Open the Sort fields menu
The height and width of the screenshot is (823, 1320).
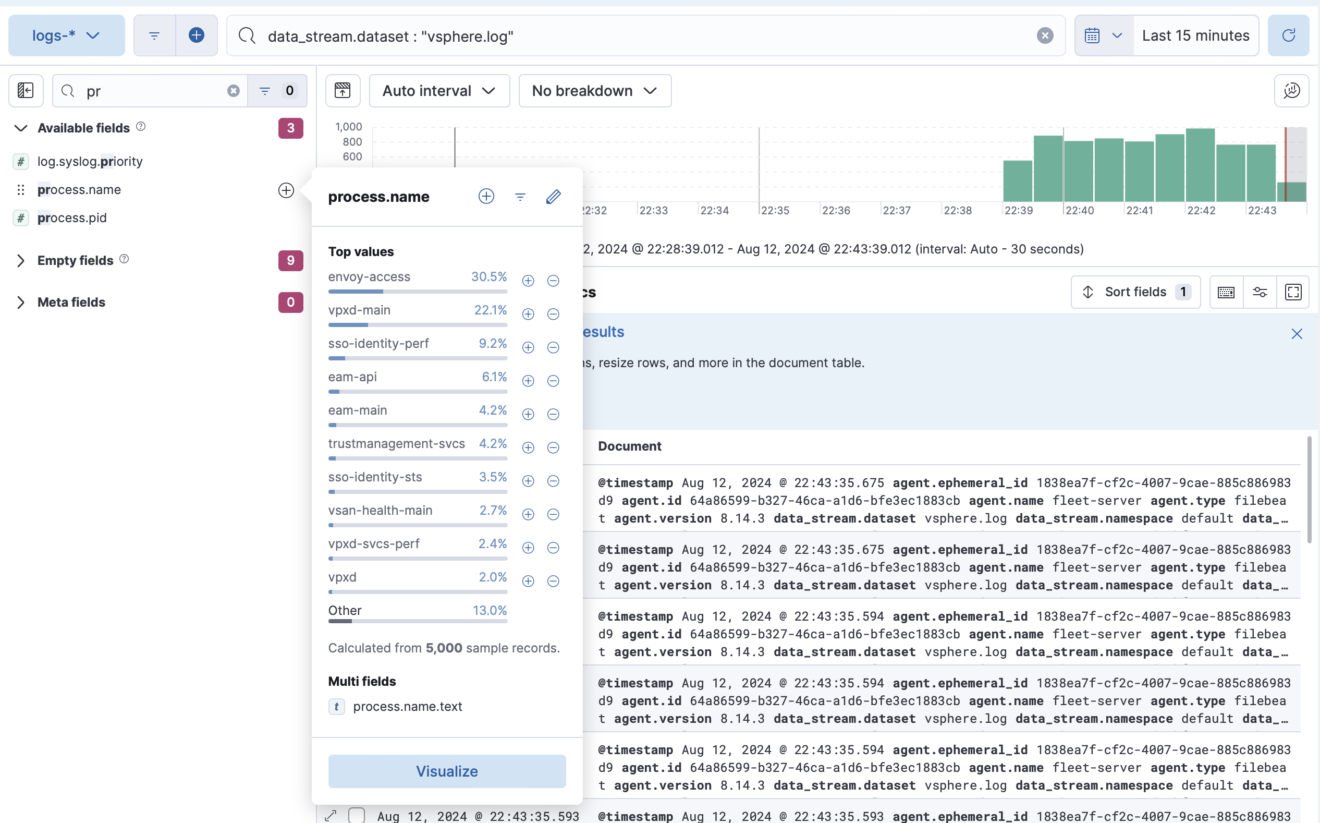coord(1135,291)
